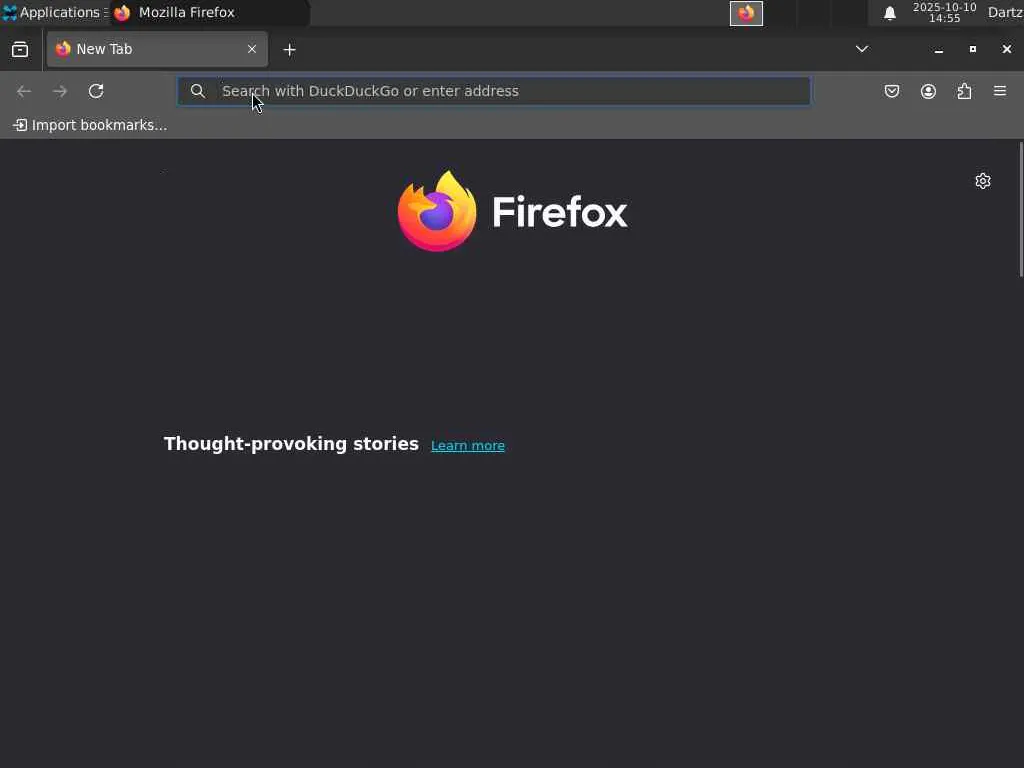The width and height of the screenshot is (1024, 768).
Task: Open the notification bell in panel
Action: (889, 13)
